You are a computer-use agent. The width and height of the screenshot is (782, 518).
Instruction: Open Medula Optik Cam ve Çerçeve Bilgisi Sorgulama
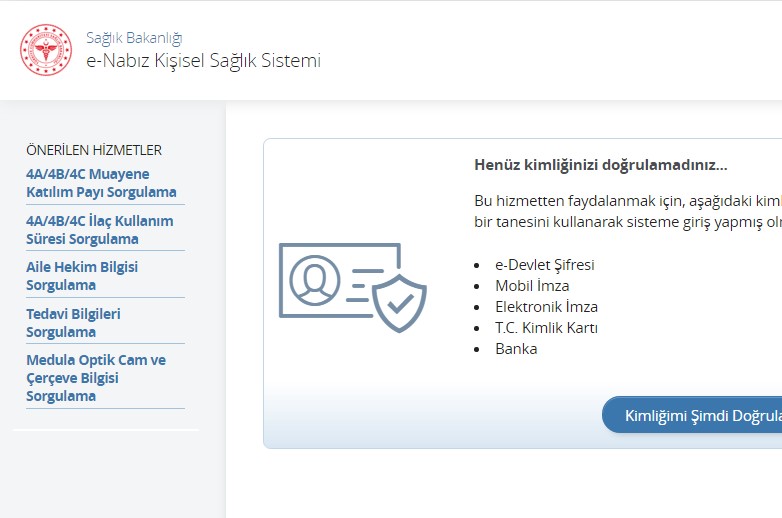(96, 377)
